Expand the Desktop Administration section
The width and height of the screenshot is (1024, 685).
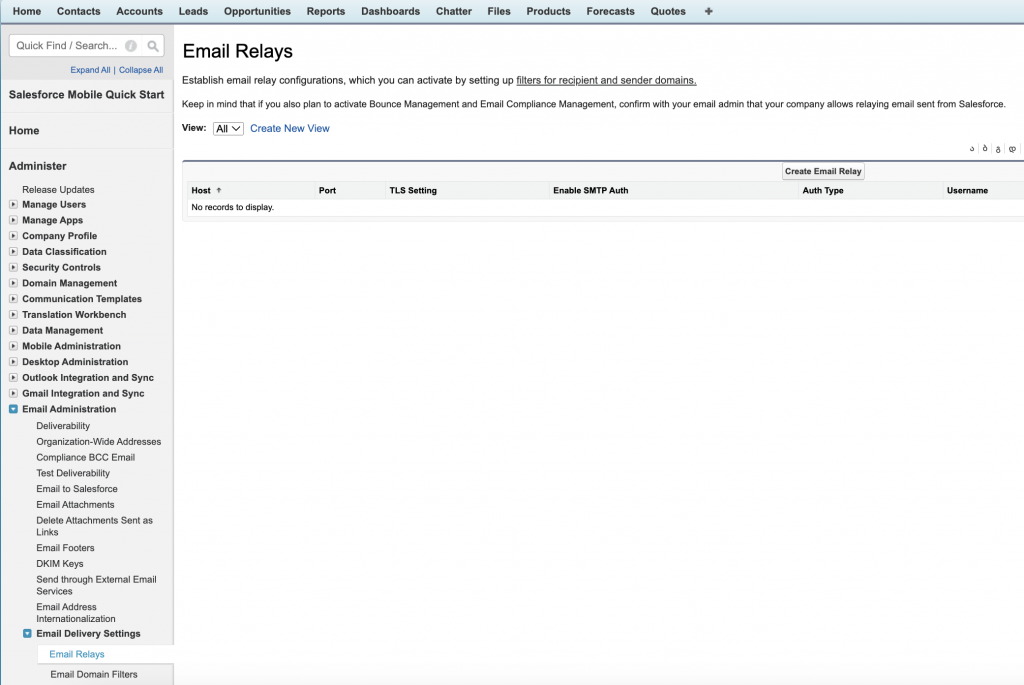point(13,362)
